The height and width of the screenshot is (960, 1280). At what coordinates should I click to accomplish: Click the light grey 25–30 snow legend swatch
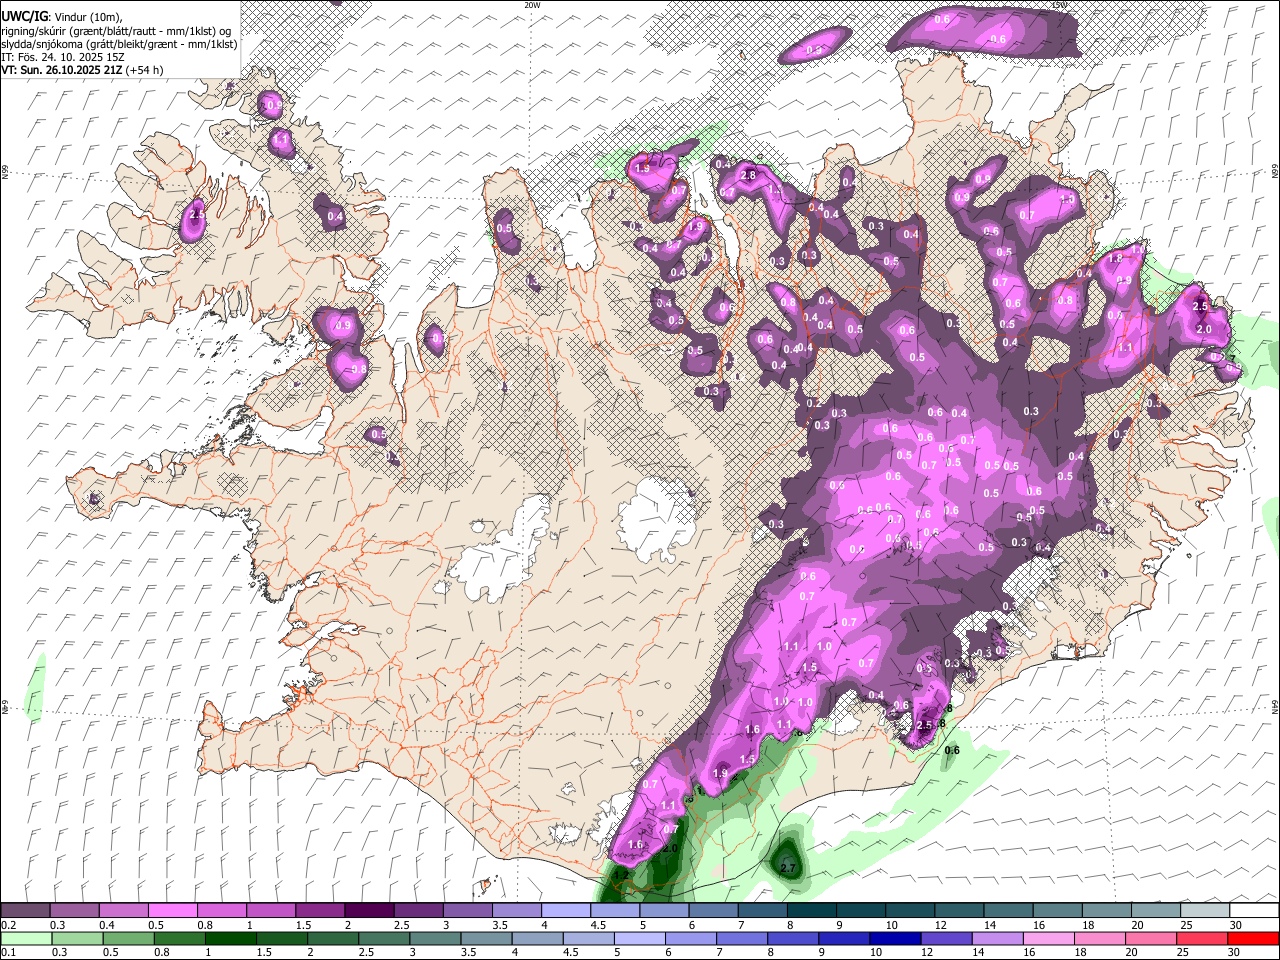[1205, 911]
